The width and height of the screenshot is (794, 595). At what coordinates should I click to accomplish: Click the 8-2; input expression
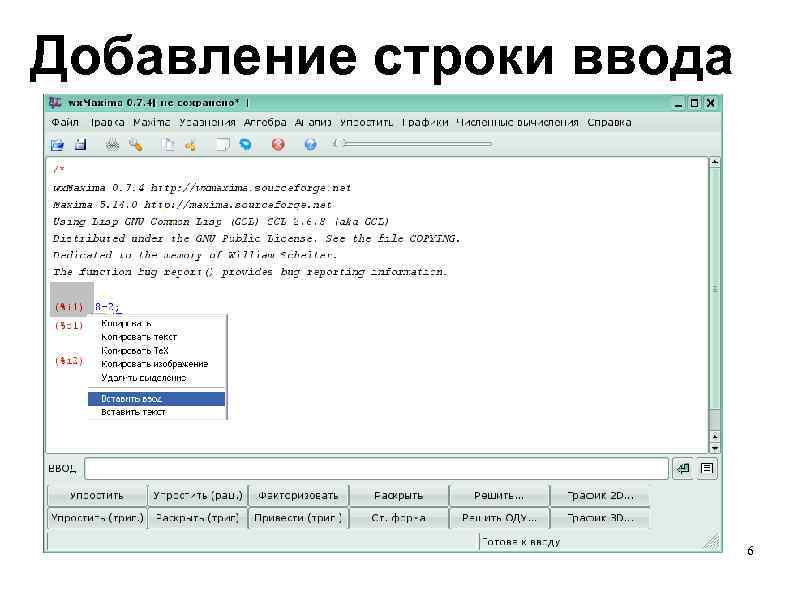pos(107,307)
